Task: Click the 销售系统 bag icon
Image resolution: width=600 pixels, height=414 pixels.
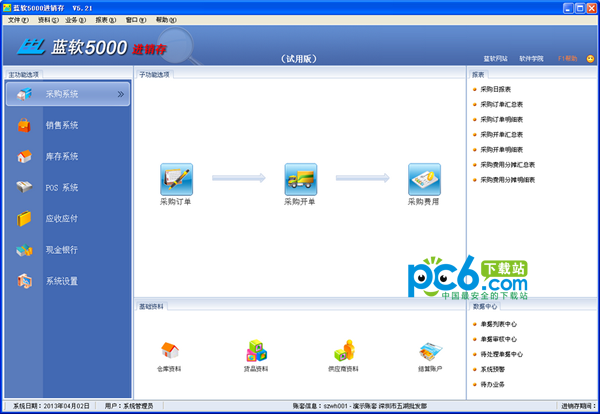Action: tap(24, 125)
